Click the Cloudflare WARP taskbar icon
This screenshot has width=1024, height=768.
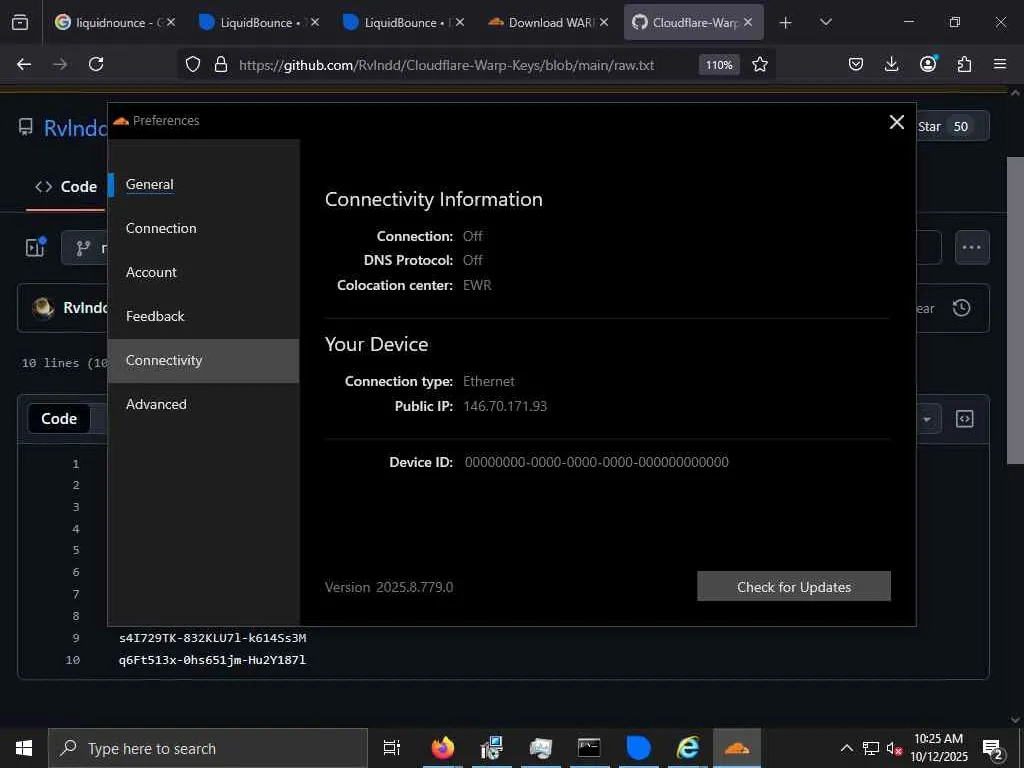click(737, 748)
